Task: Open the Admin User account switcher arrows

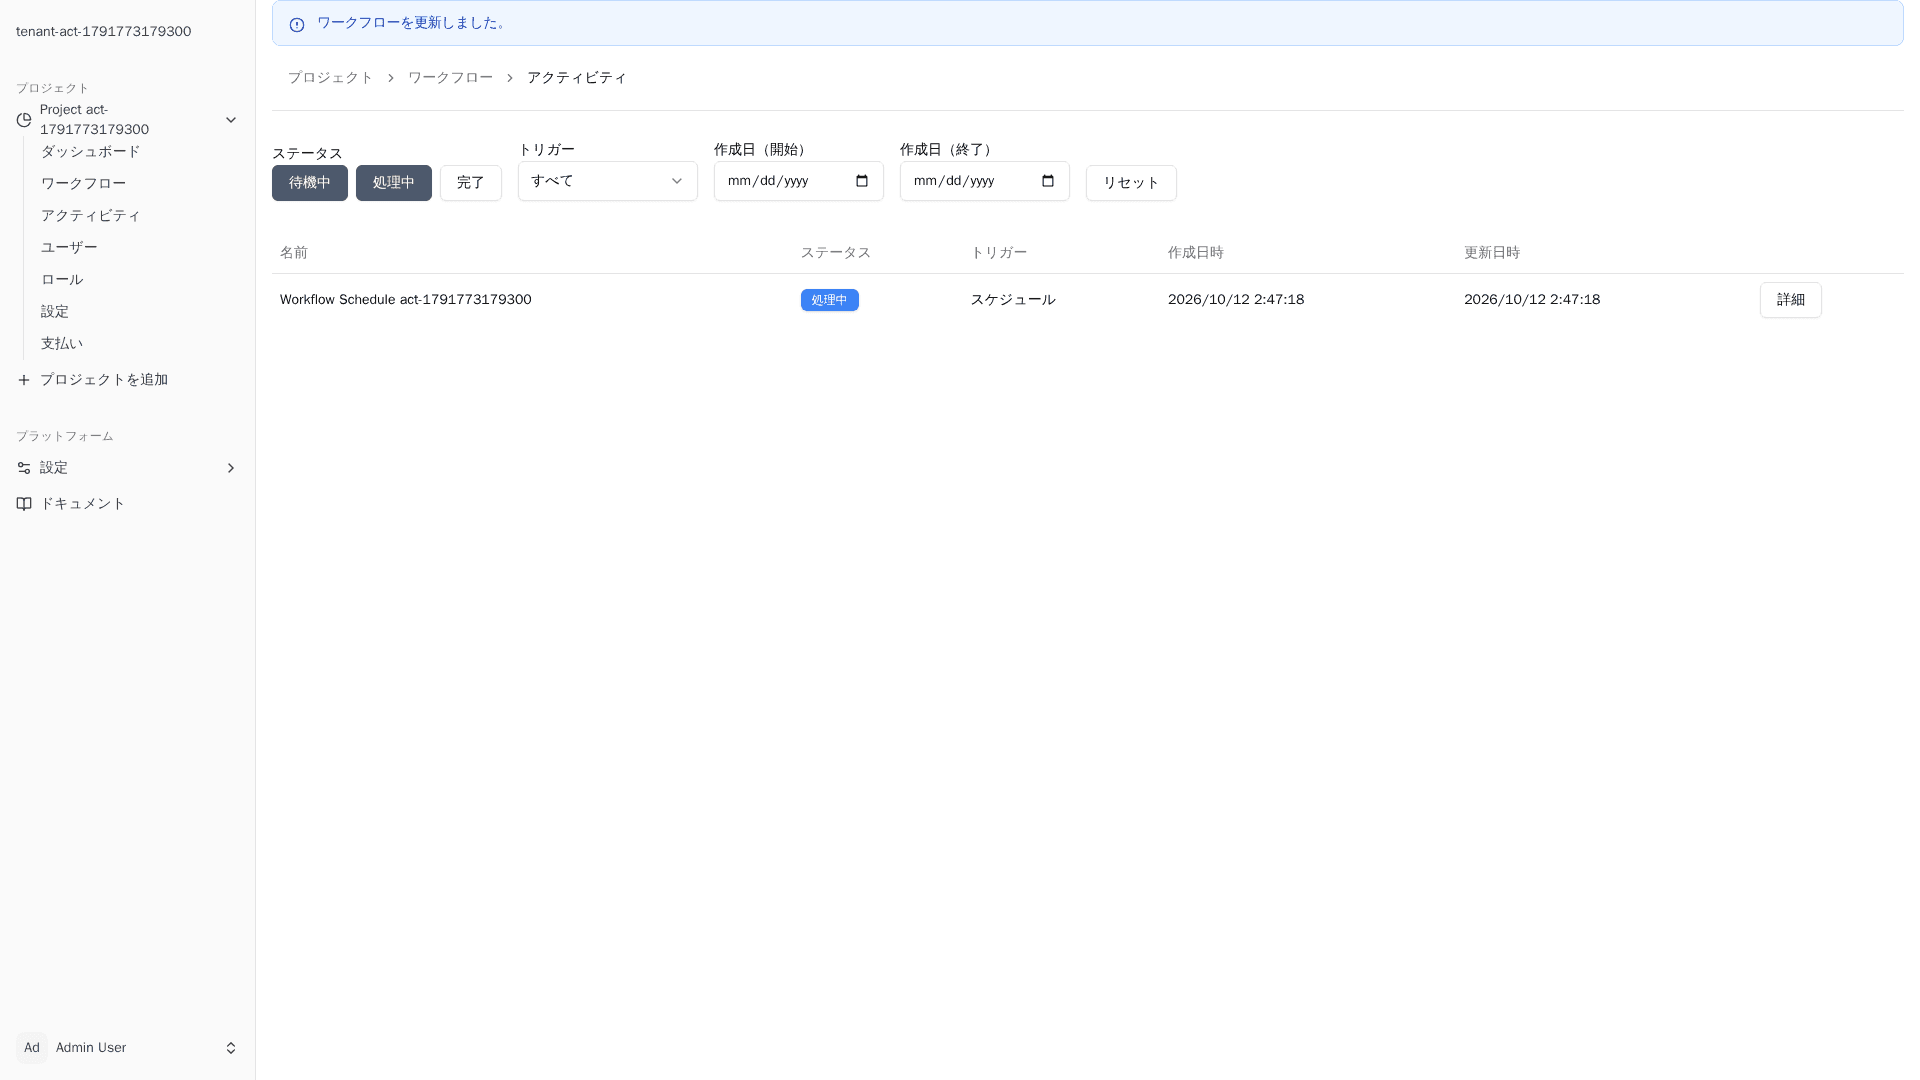Action: click(x=231, y=1048)
